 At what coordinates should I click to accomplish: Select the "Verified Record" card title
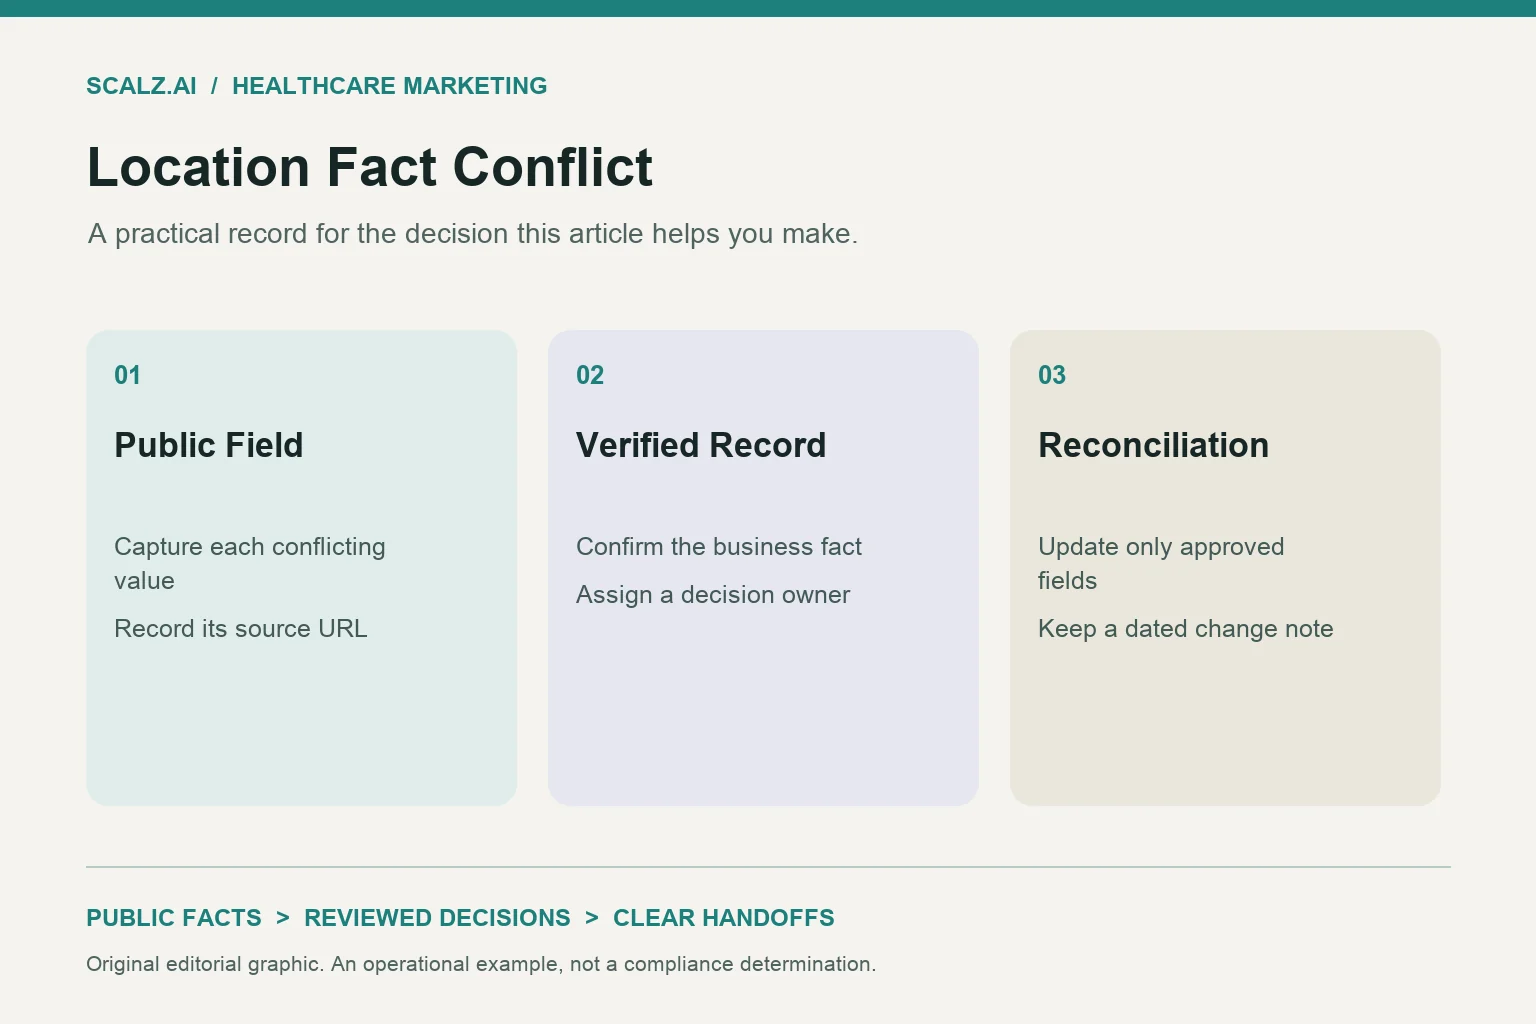click(x=701, y=445)
